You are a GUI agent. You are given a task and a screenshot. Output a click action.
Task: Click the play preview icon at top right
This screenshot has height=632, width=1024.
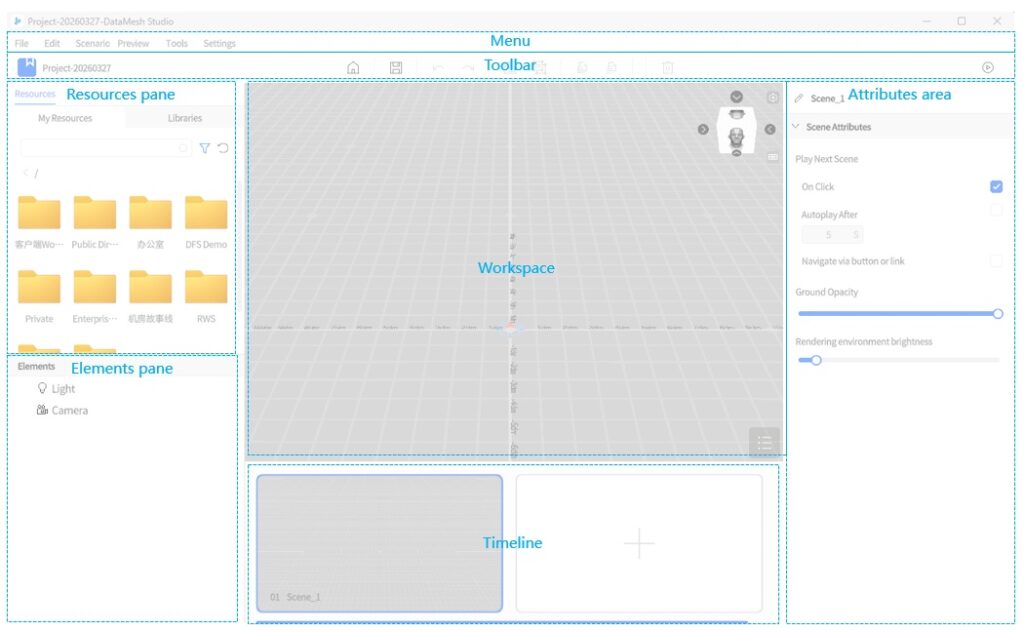[x=986, y=66]
